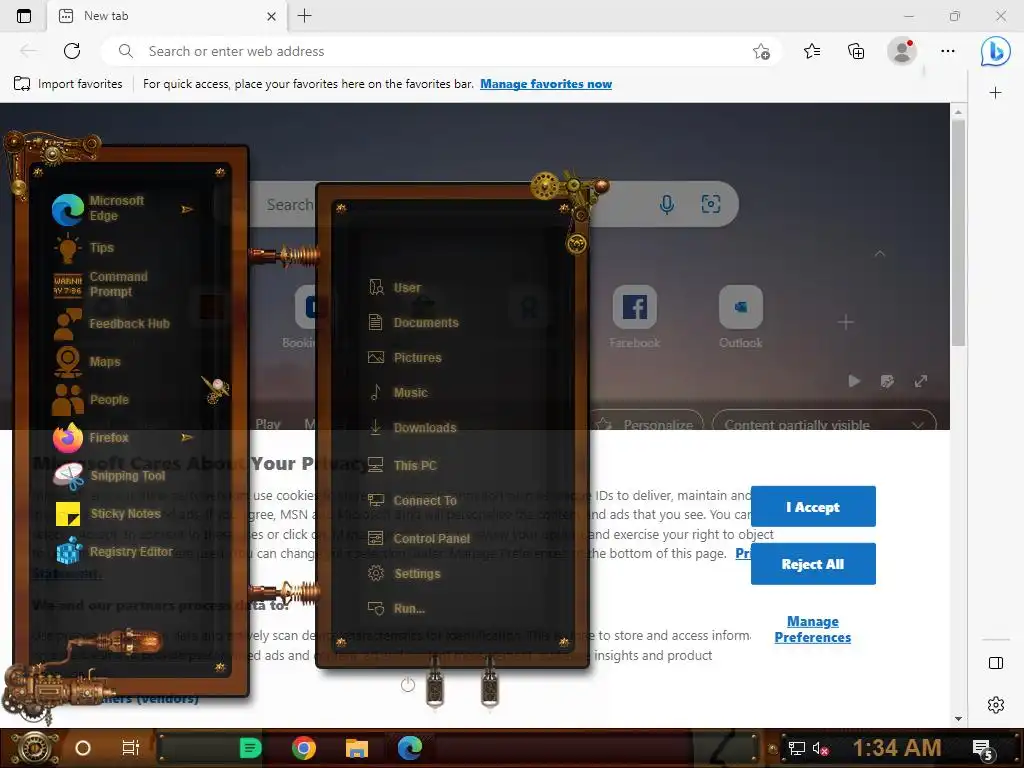This screenshot has width=1024, height=768.
Task: Open Snipping Tool
Action: click(x=110, y=475)
